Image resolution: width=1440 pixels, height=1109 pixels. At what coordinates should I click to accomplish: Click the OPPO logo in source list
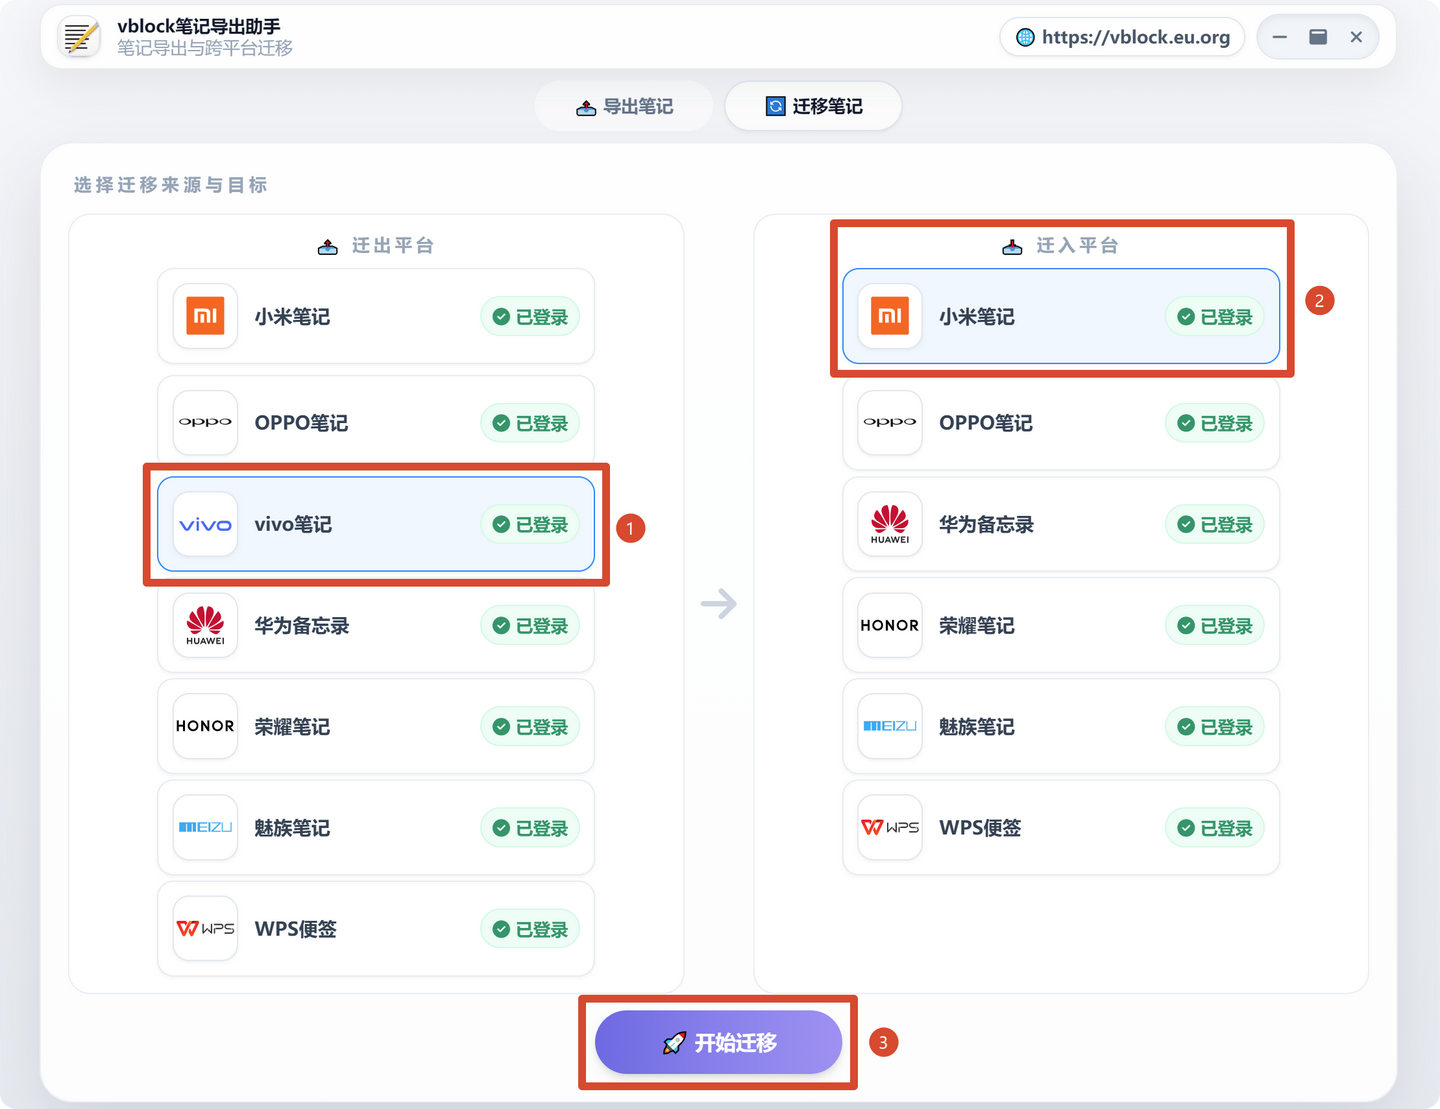205,422
